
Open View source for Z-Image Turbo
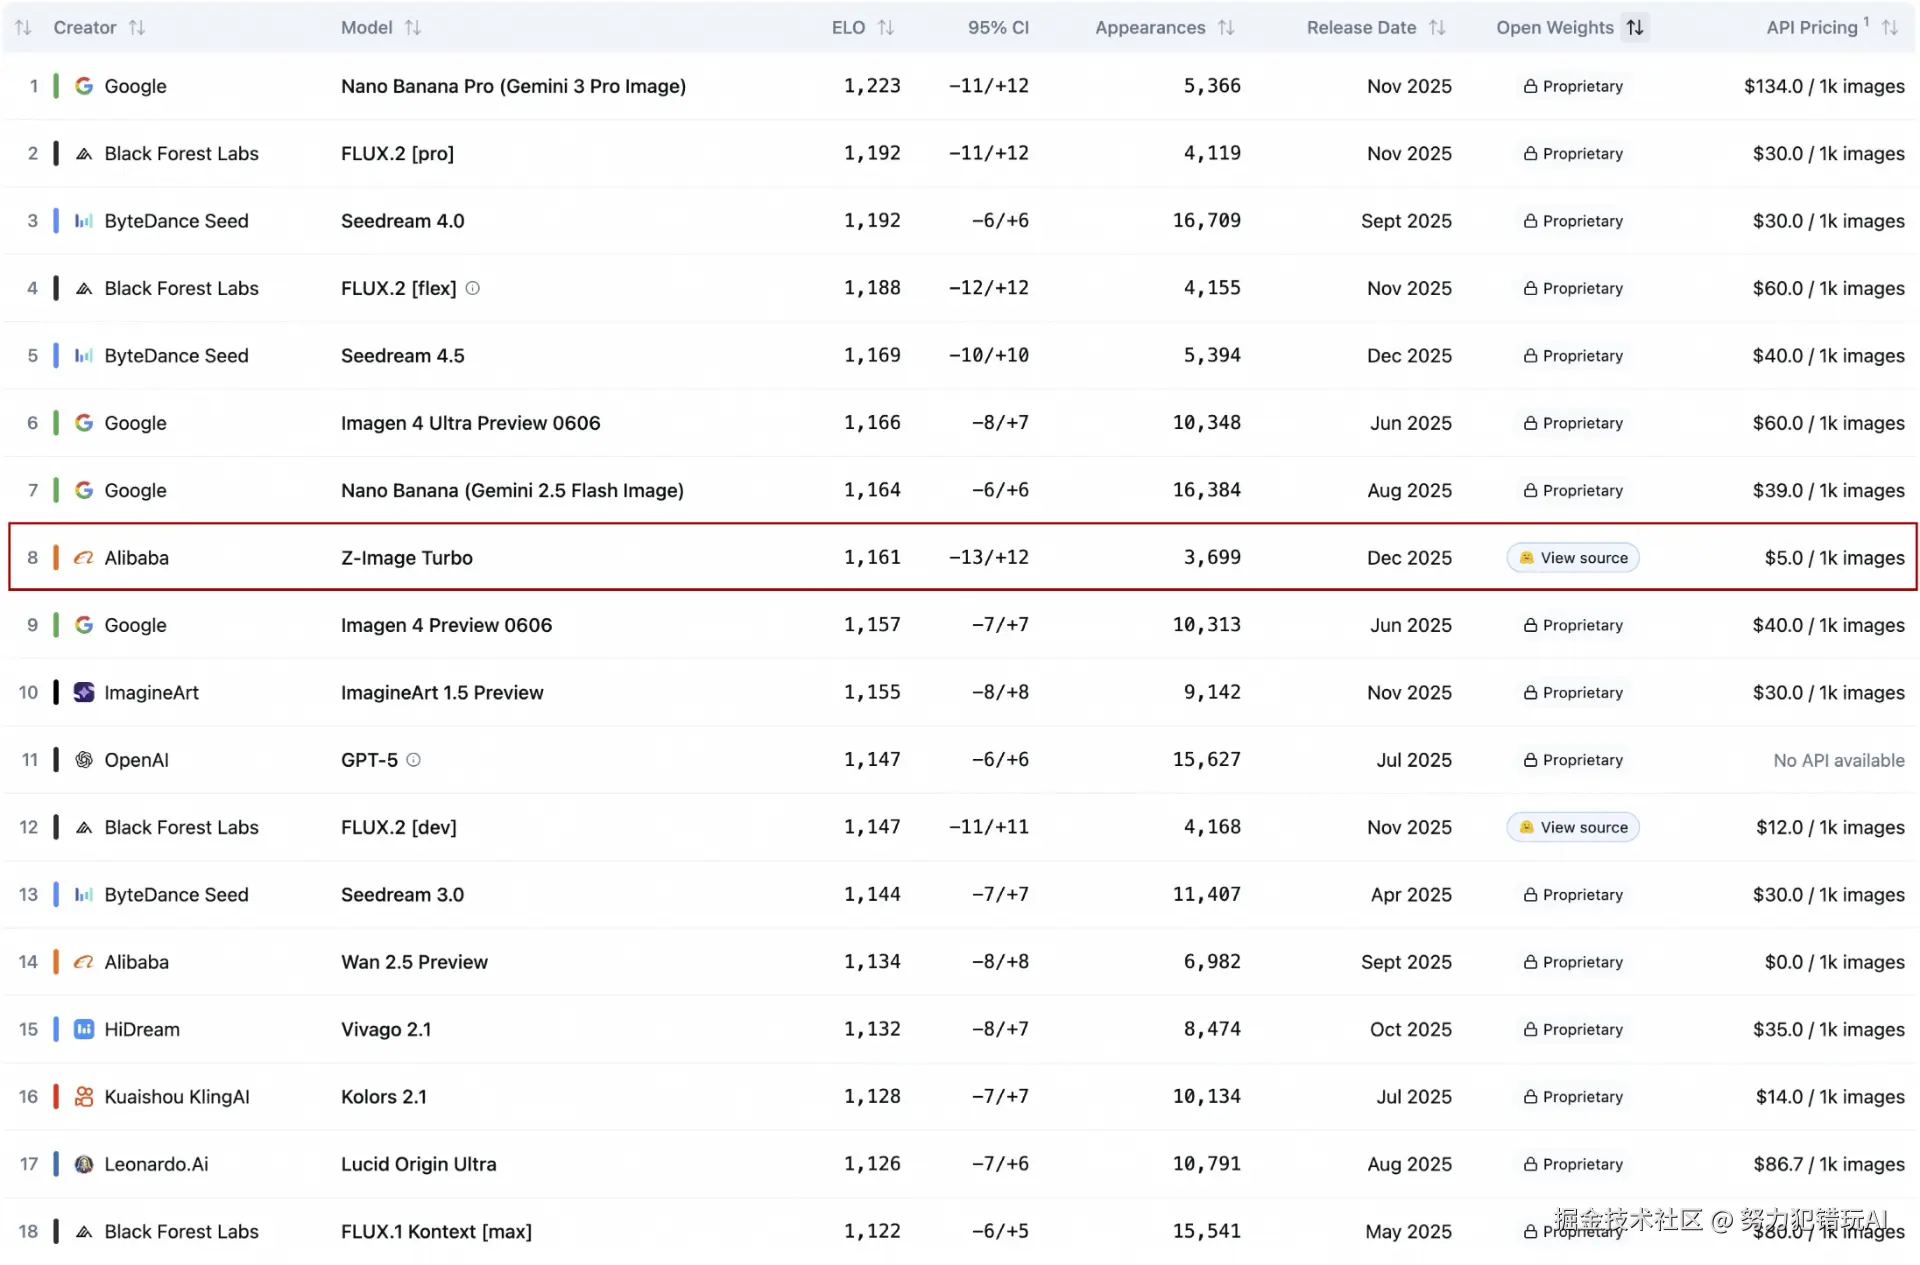[x=1573, y=558]
